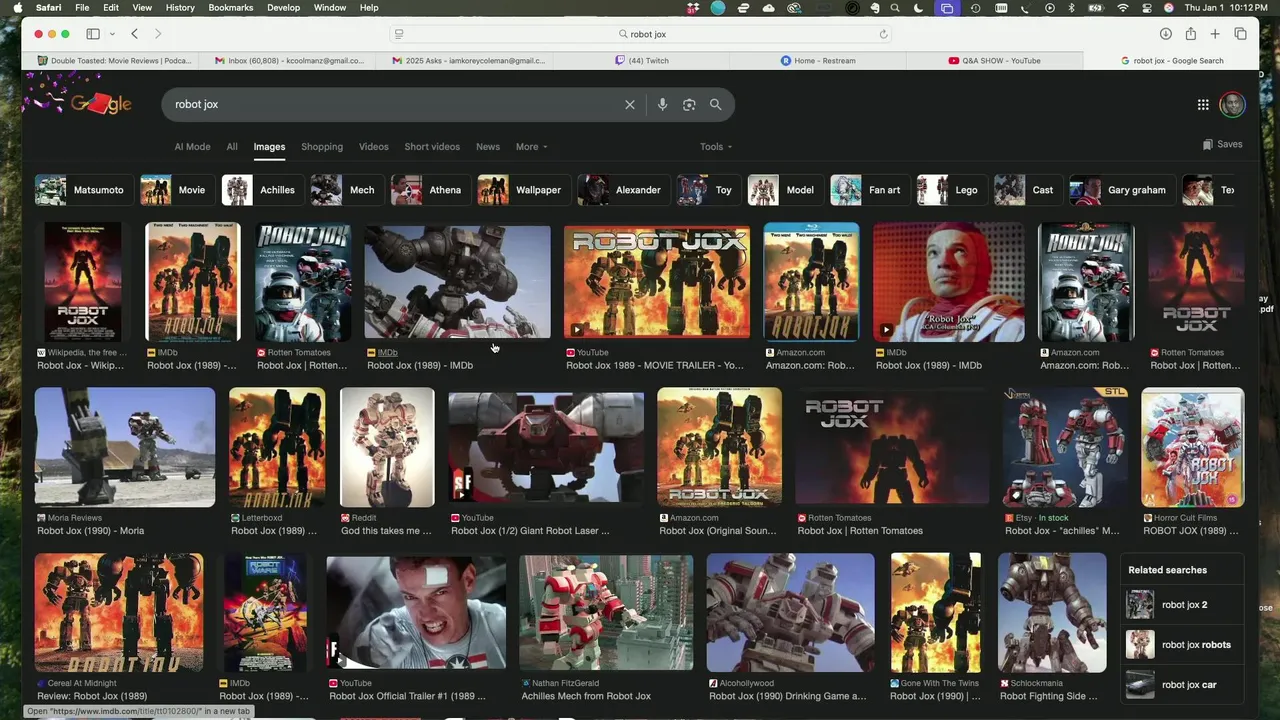Open the Wi-Fi status menu icon
This screenshot has width=1280, height=720.
click(1123, 8)
